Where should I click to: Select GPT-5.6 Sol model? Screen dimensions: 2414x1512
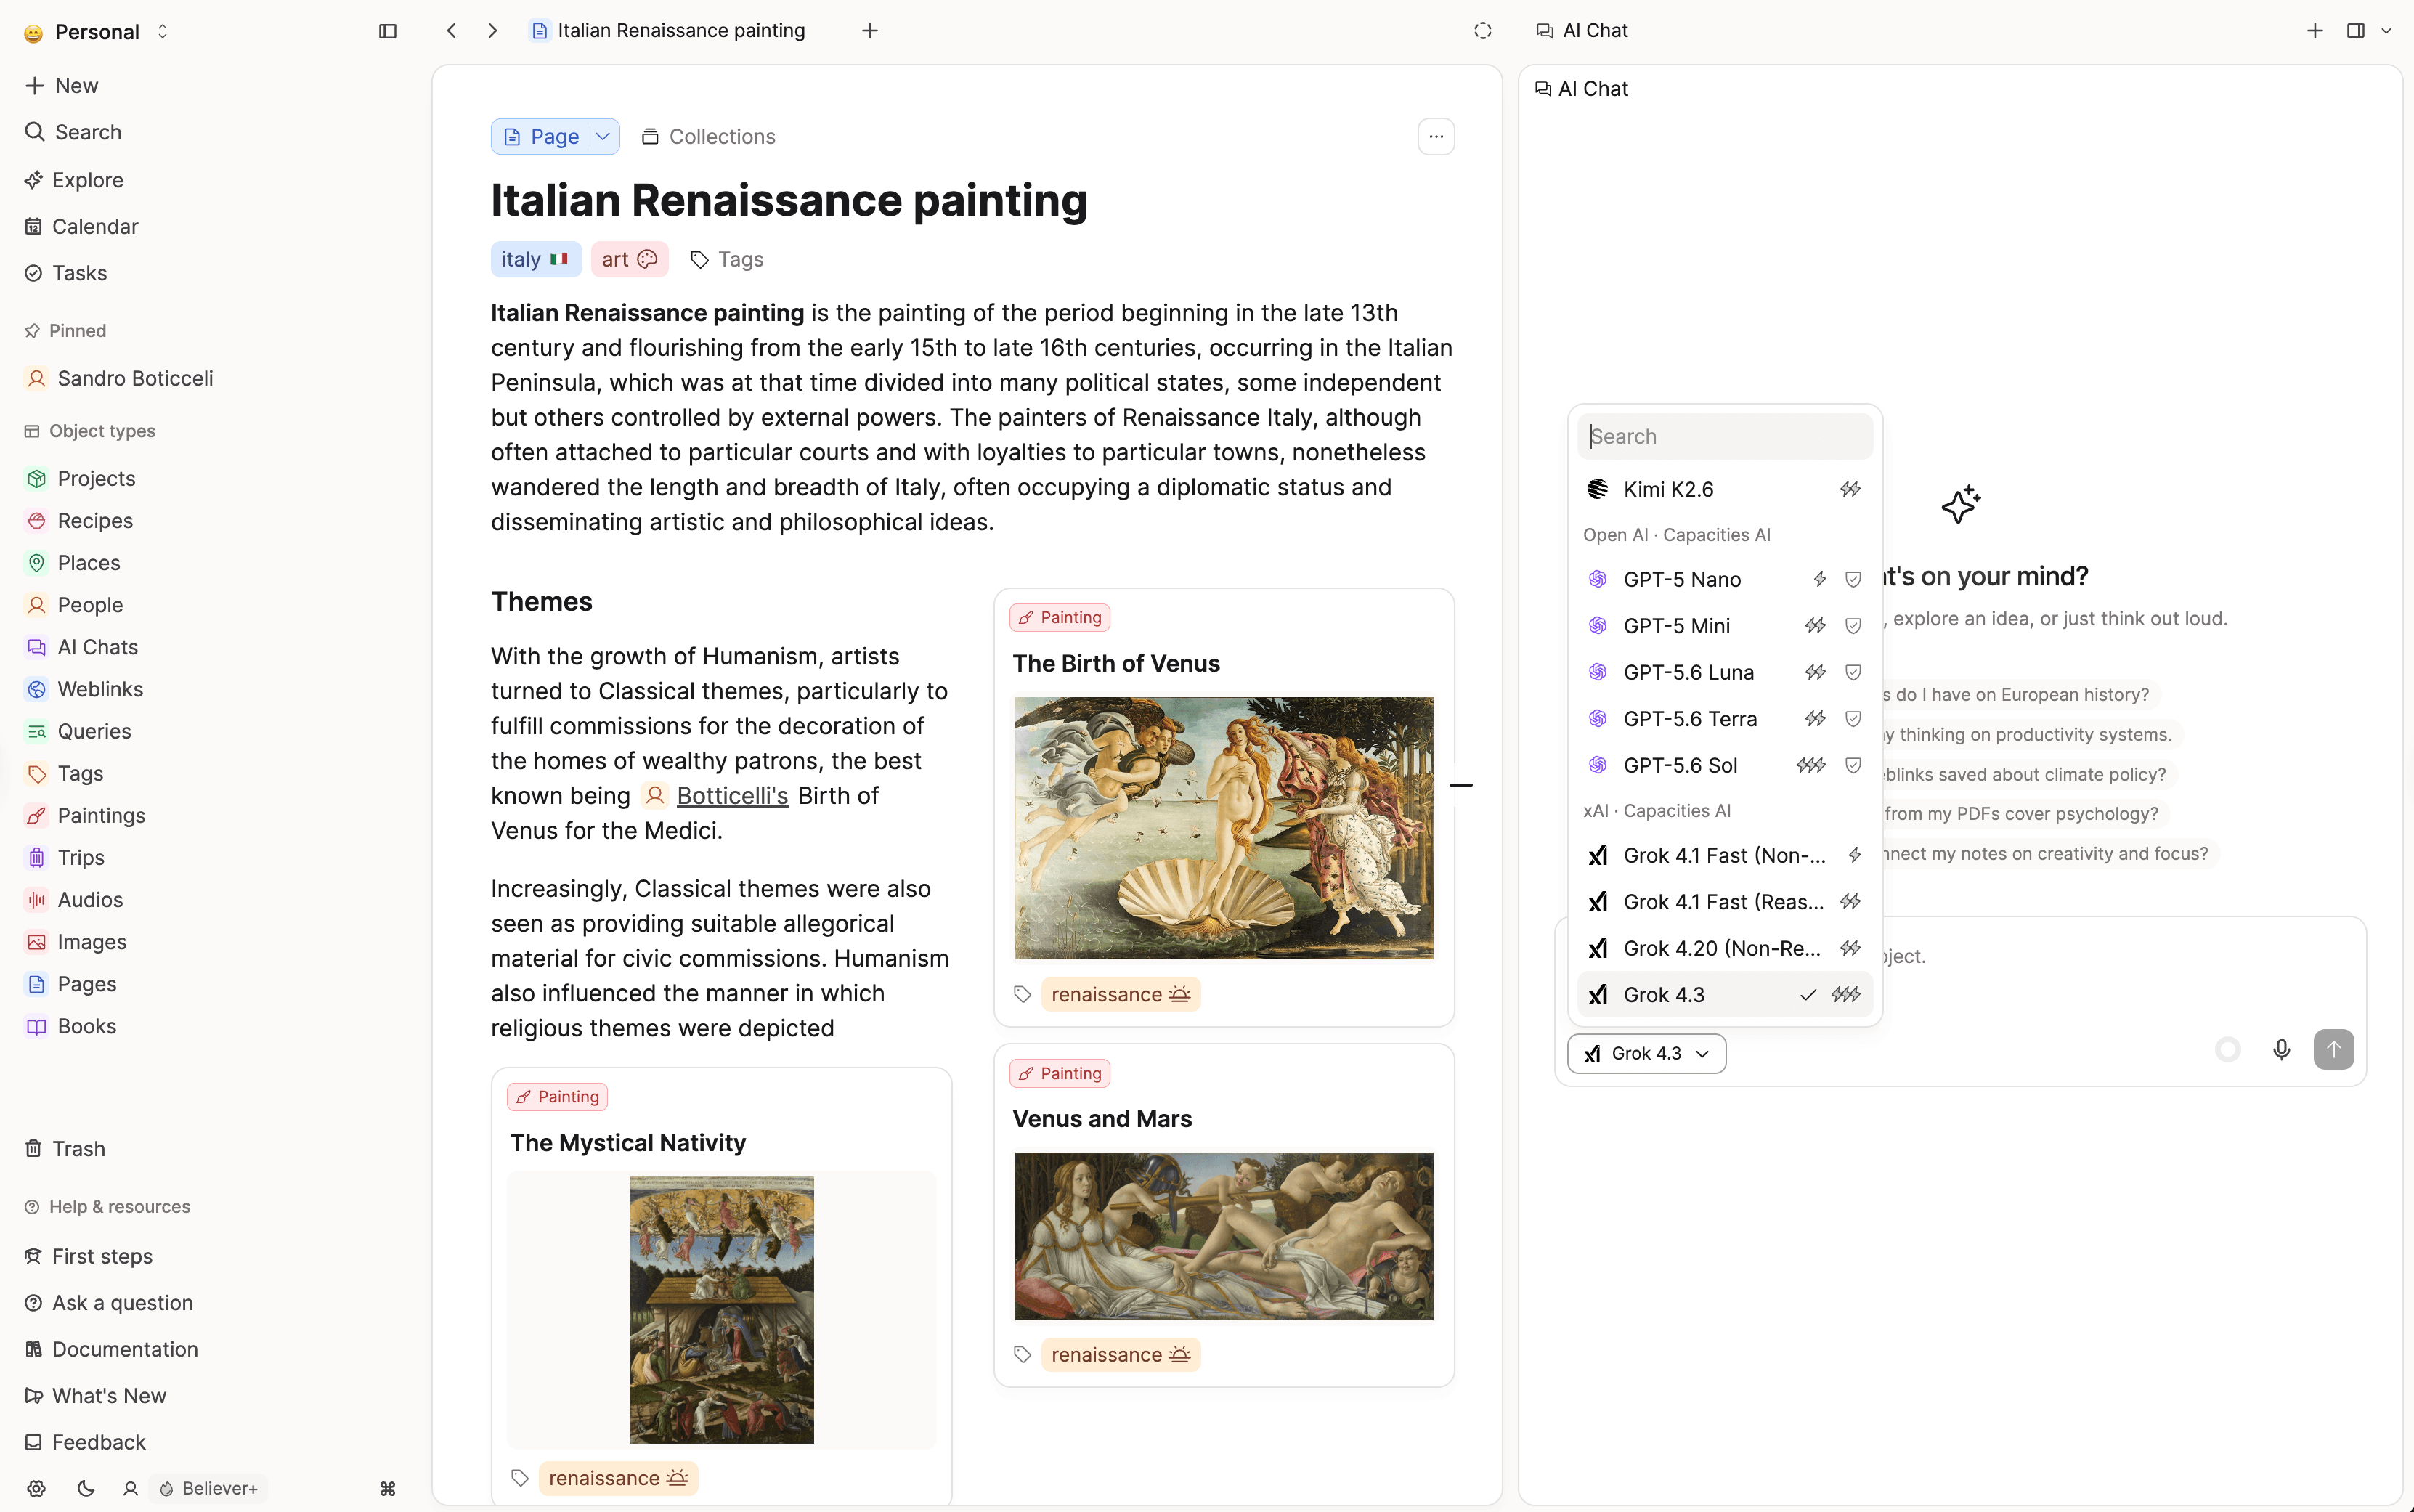1724,765
